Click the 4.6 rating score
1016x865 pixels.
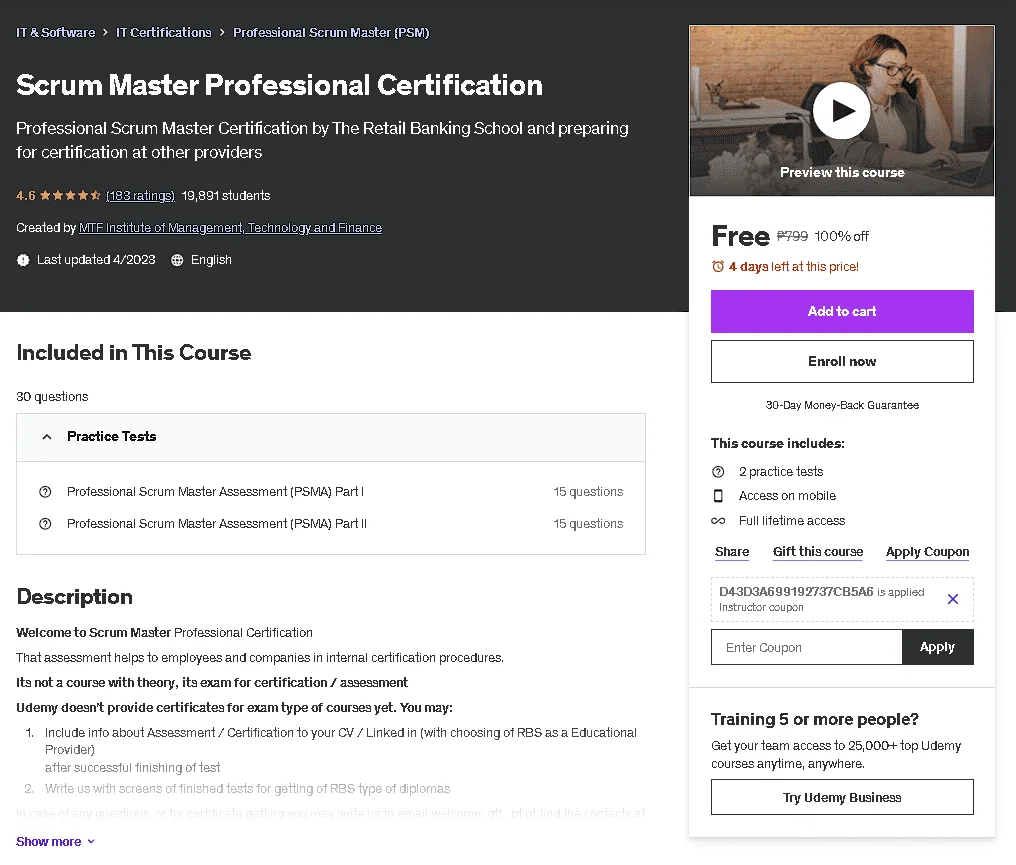coord(26,196)
